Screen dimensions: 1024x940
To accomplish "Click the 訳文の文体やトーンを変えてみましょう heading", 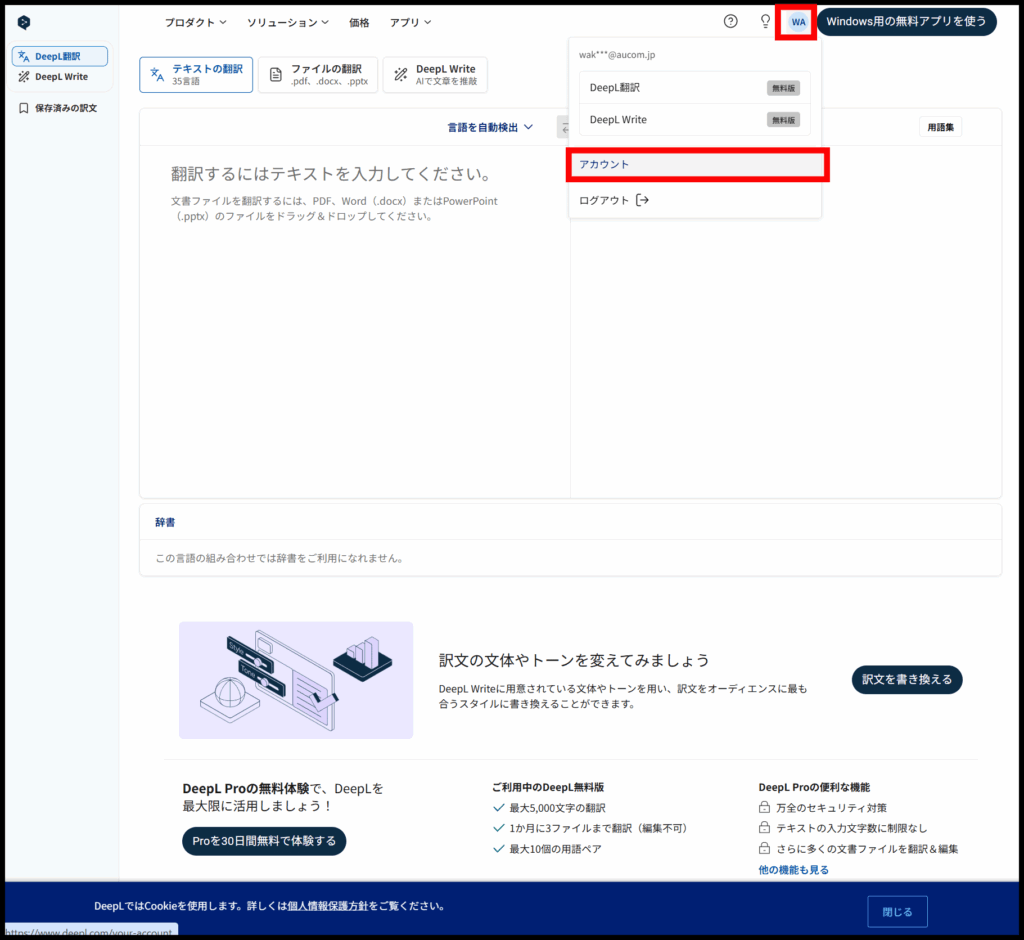I will 574,660.
